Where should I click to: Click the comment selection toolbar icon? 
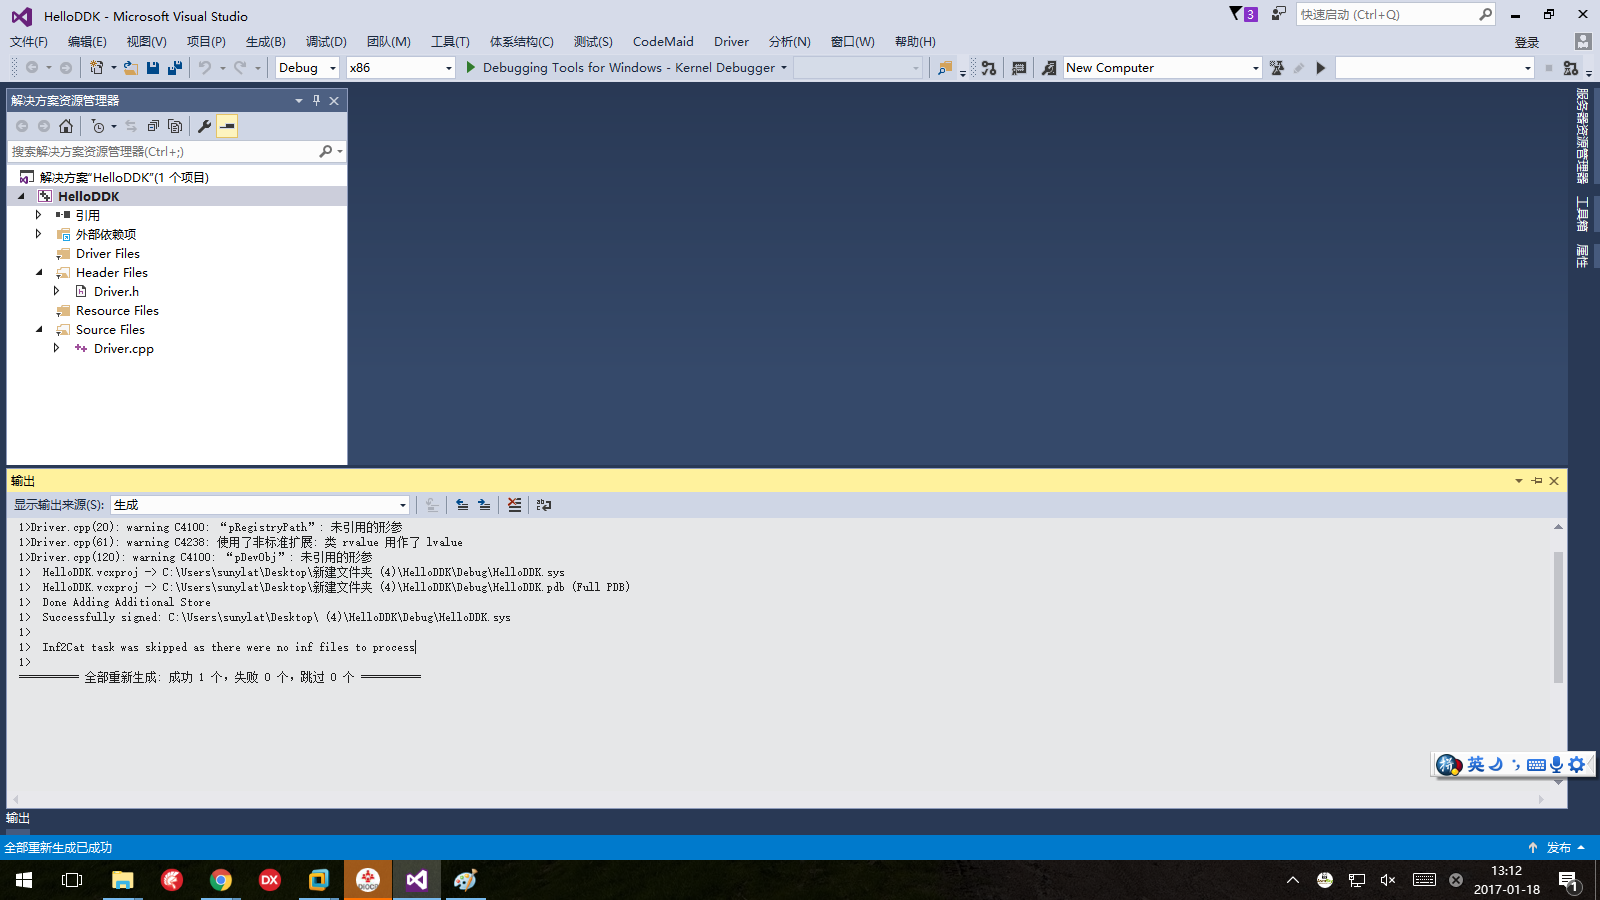pyautogui.click(x=1019, y=68)
